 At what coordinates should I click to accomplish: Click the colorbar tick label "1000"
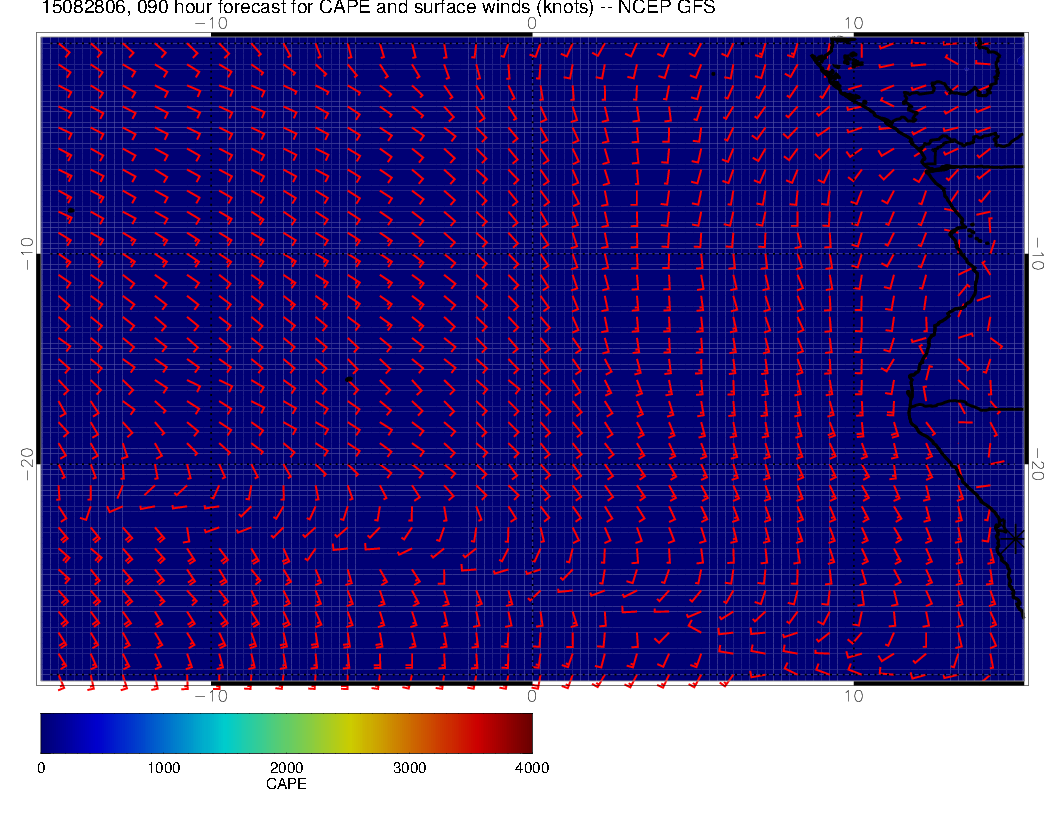(163, 768)
